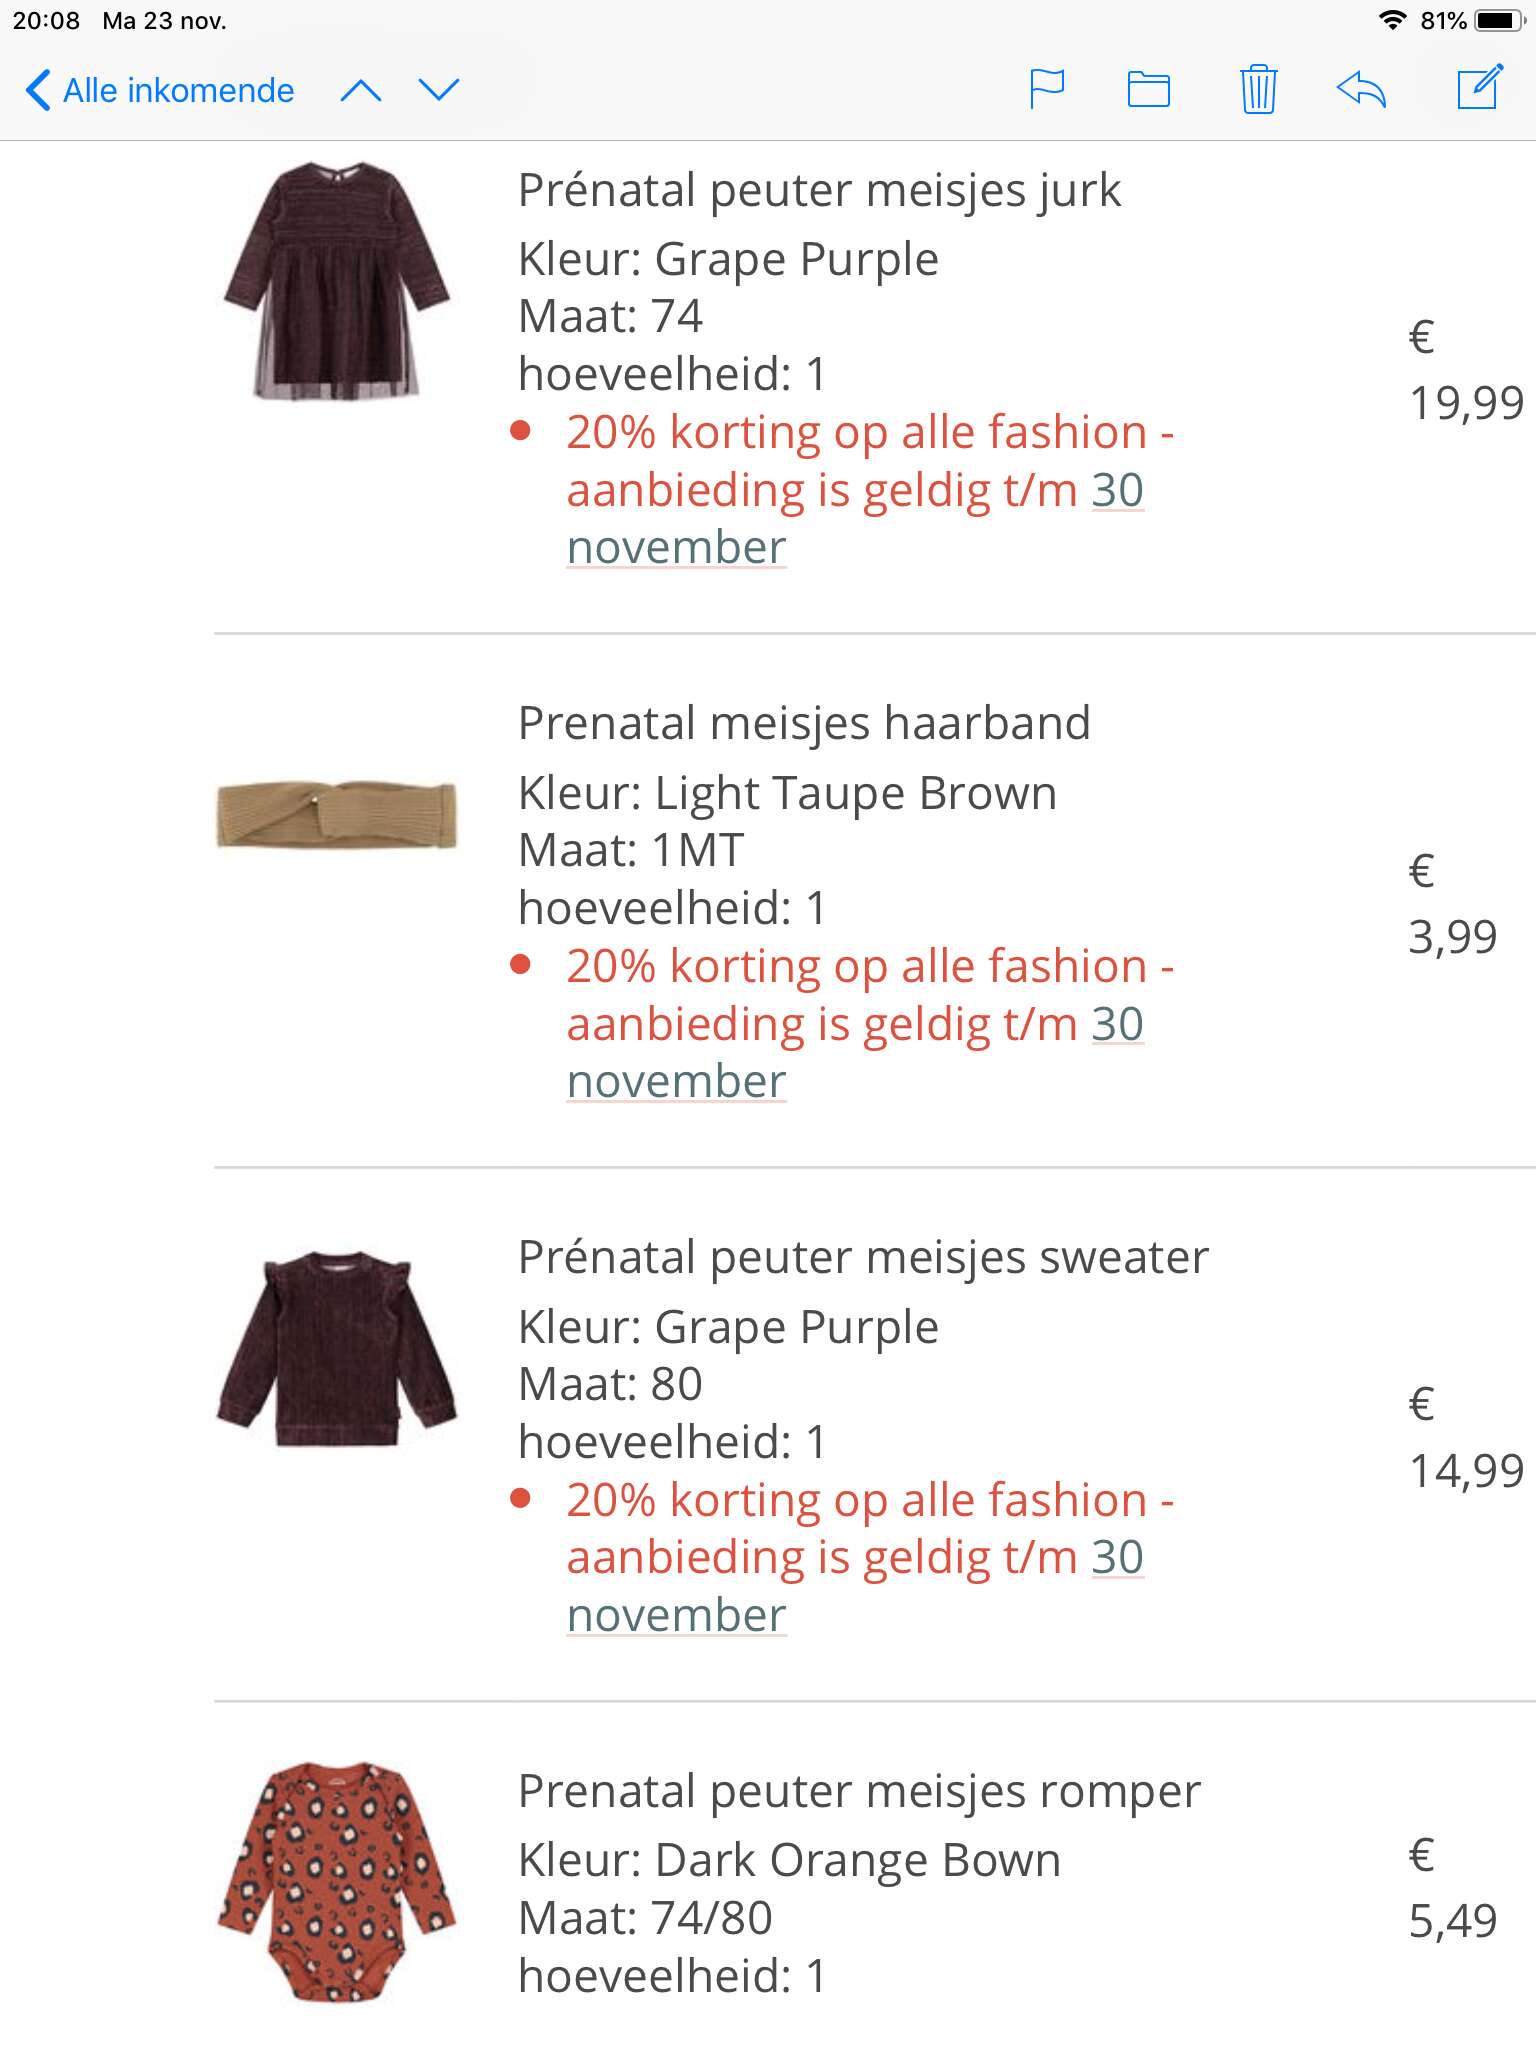Tap '30 november' date under haarband
The width and height of the screenshot is (1536, 2048).
[x=855, y=1053]
